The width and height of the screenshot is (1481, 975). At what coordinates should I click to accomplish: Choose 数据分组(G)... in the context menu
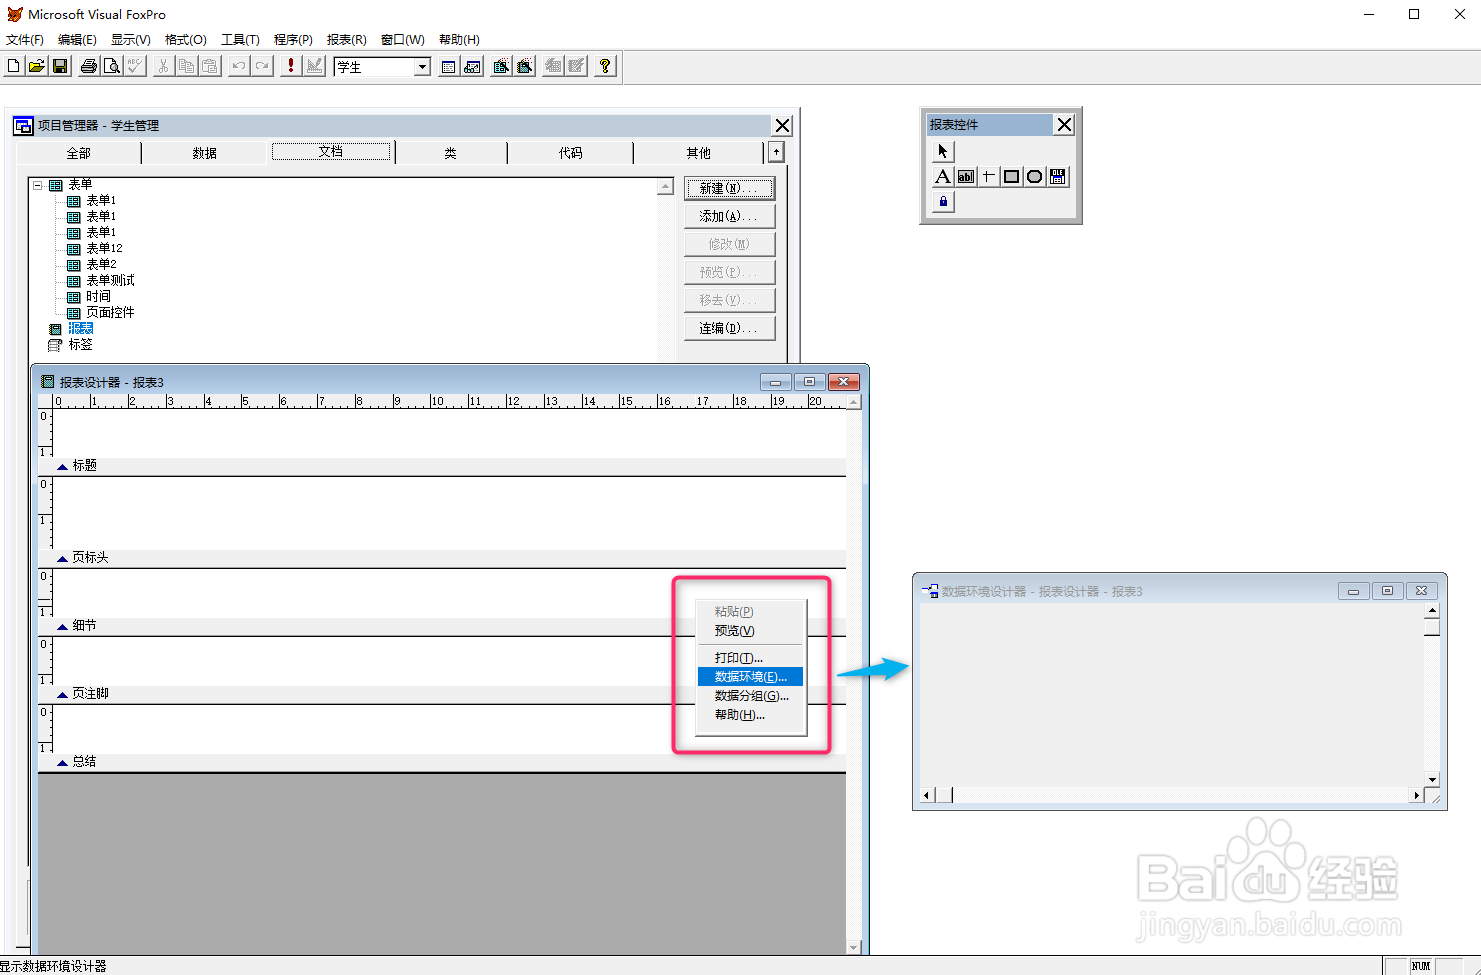pos(750,696)
